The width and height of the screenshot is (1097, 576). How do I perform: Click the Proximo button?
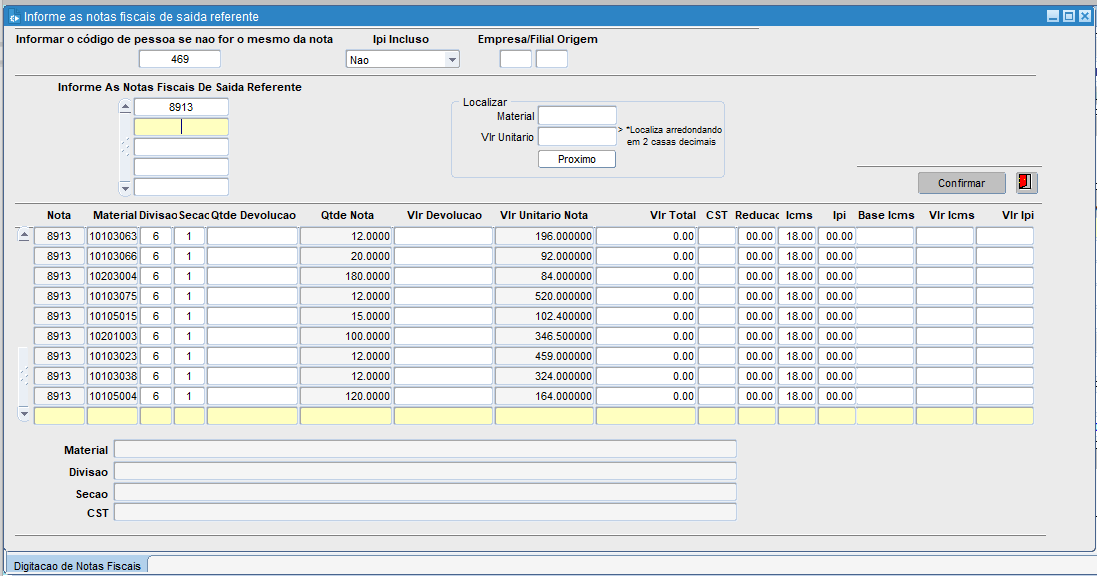576,159
